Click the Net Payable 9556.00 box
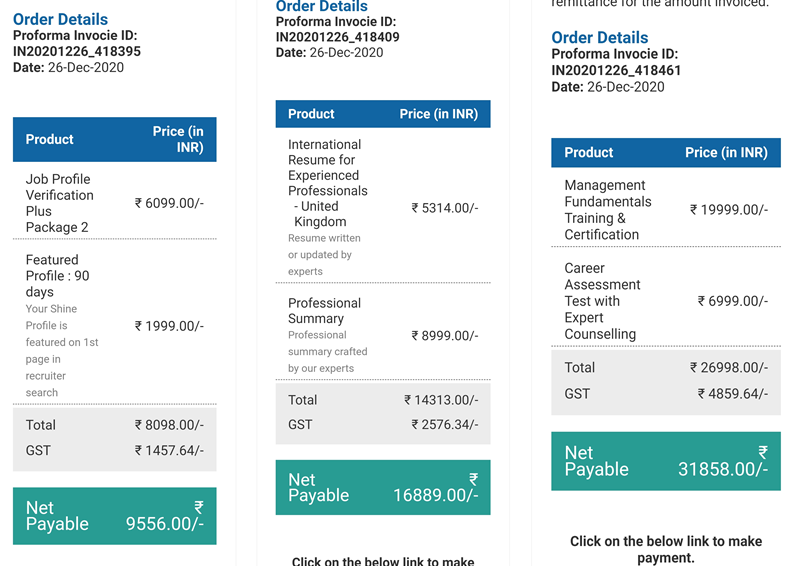Viewport: 796px width, 566px height. point(114,516)
